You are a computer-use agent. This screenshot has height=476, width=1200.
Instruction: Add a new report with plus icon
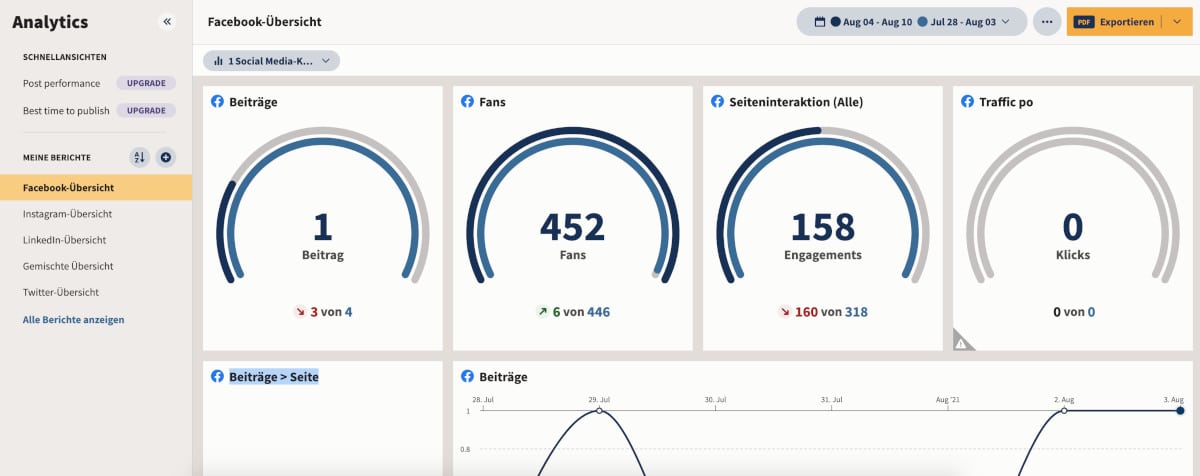pyautogui.click(x=166, y=157)
